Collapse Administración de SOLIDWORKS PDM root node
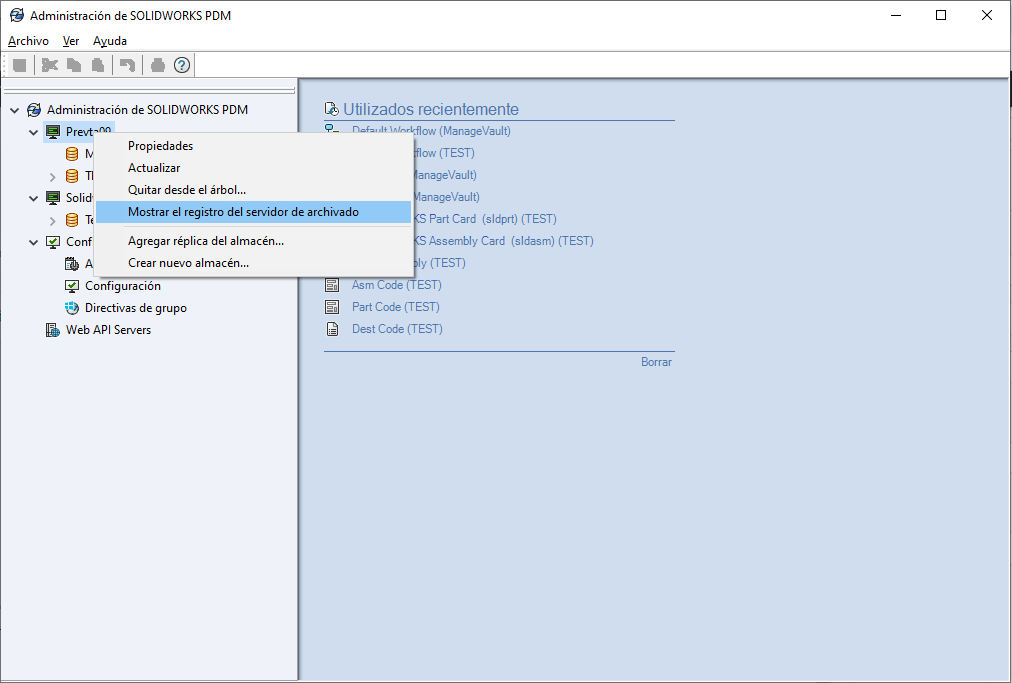 point(14,110)
